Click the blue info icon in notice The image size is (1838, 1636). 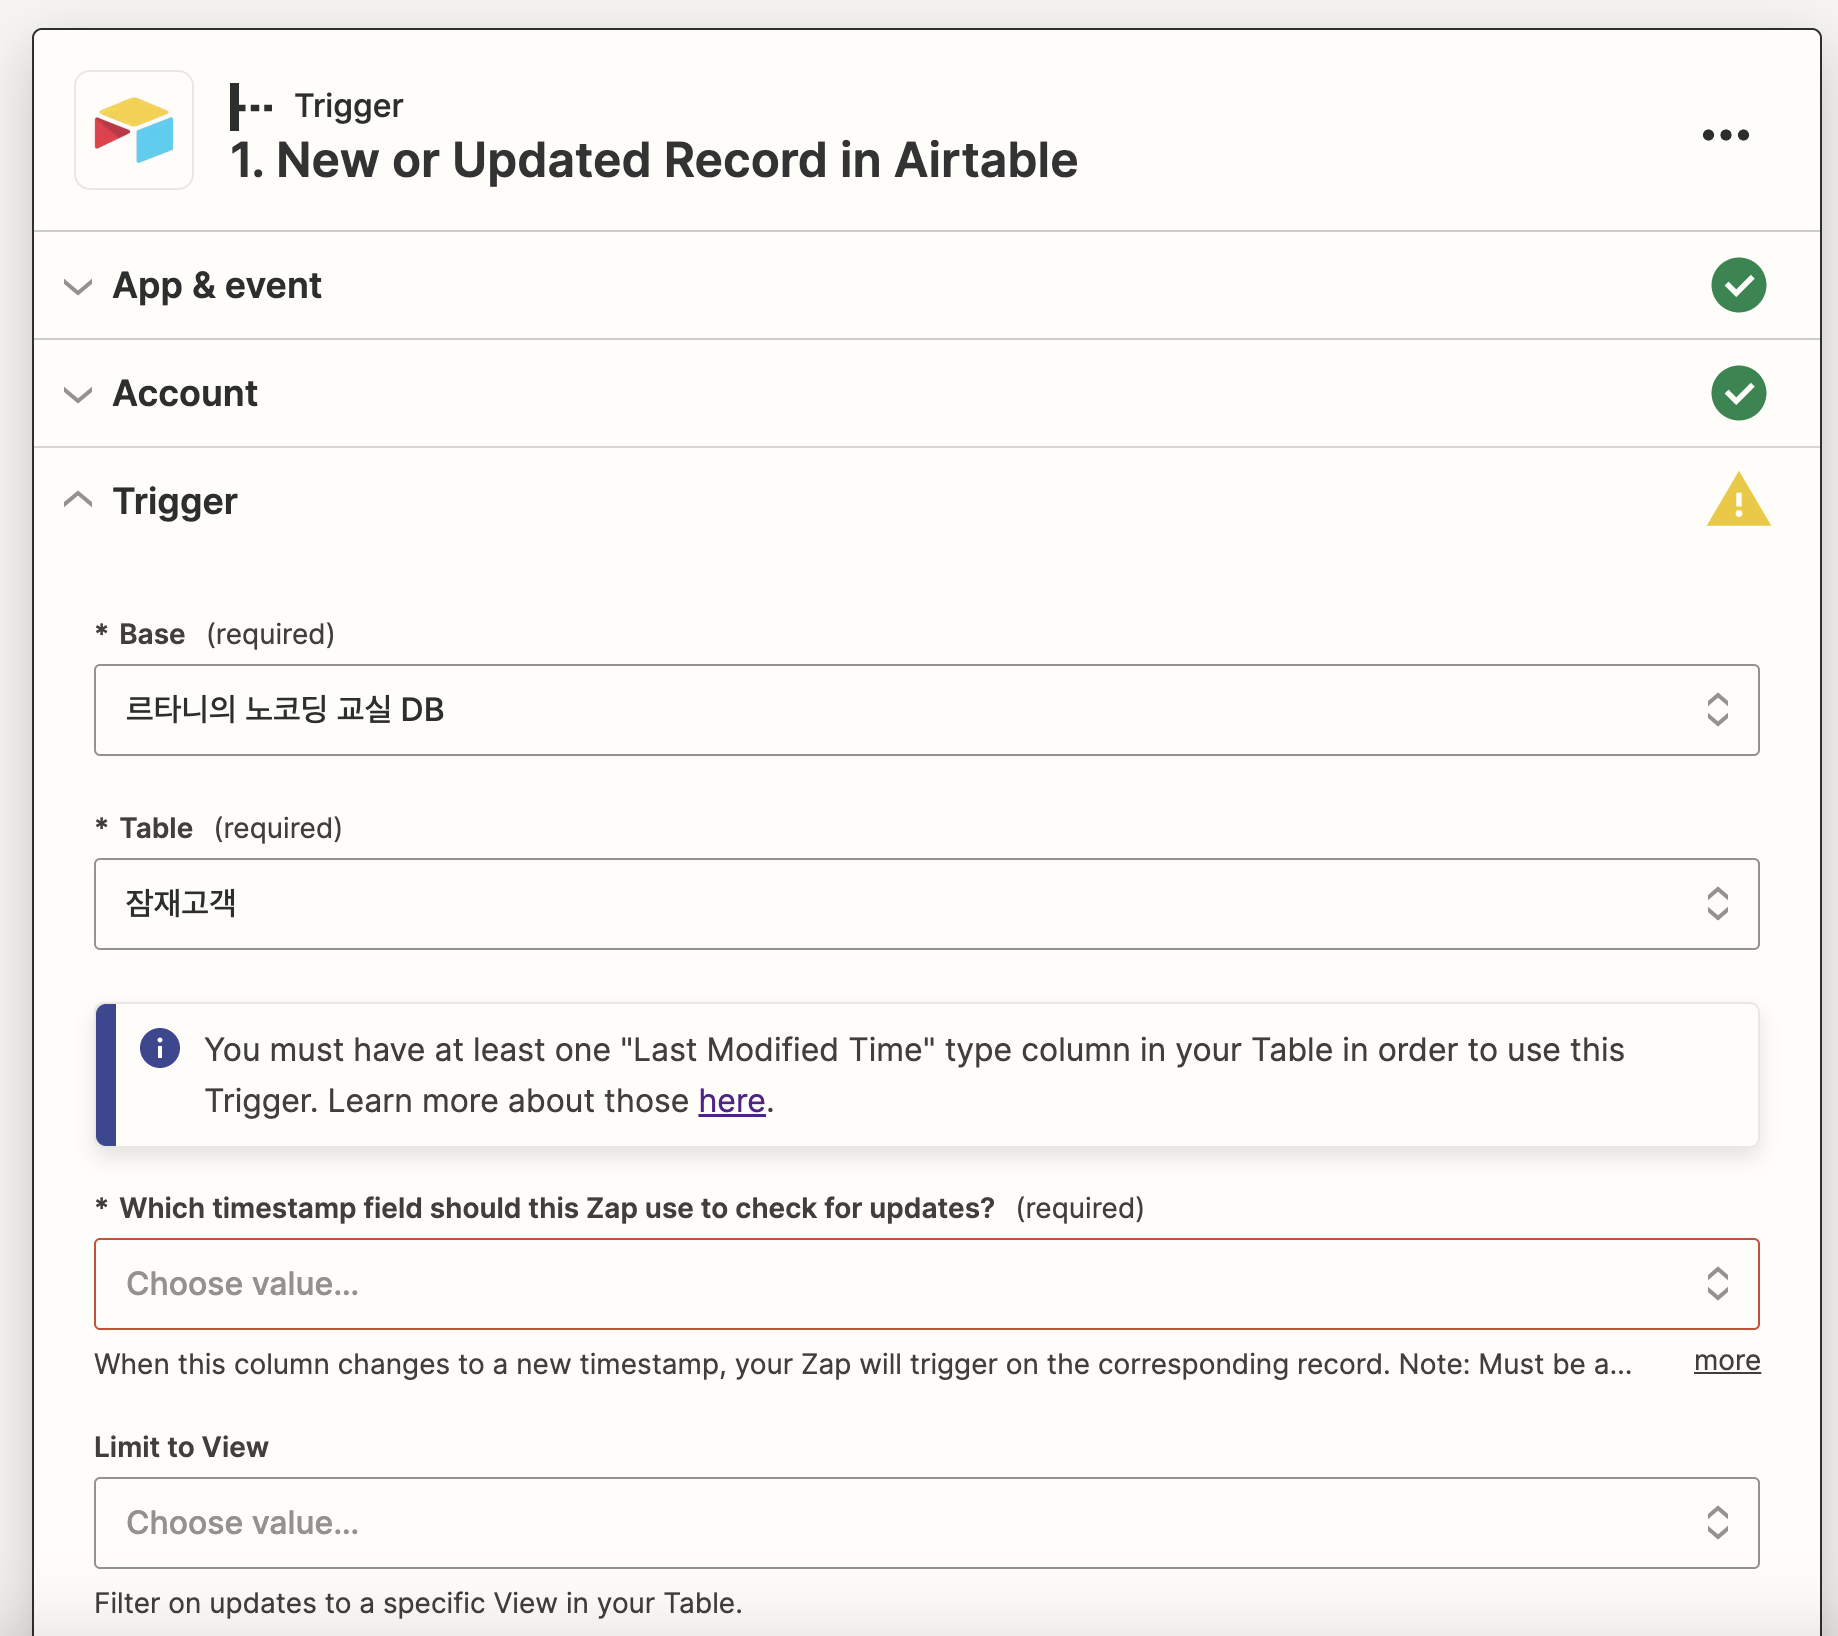tap(160, 1048)
